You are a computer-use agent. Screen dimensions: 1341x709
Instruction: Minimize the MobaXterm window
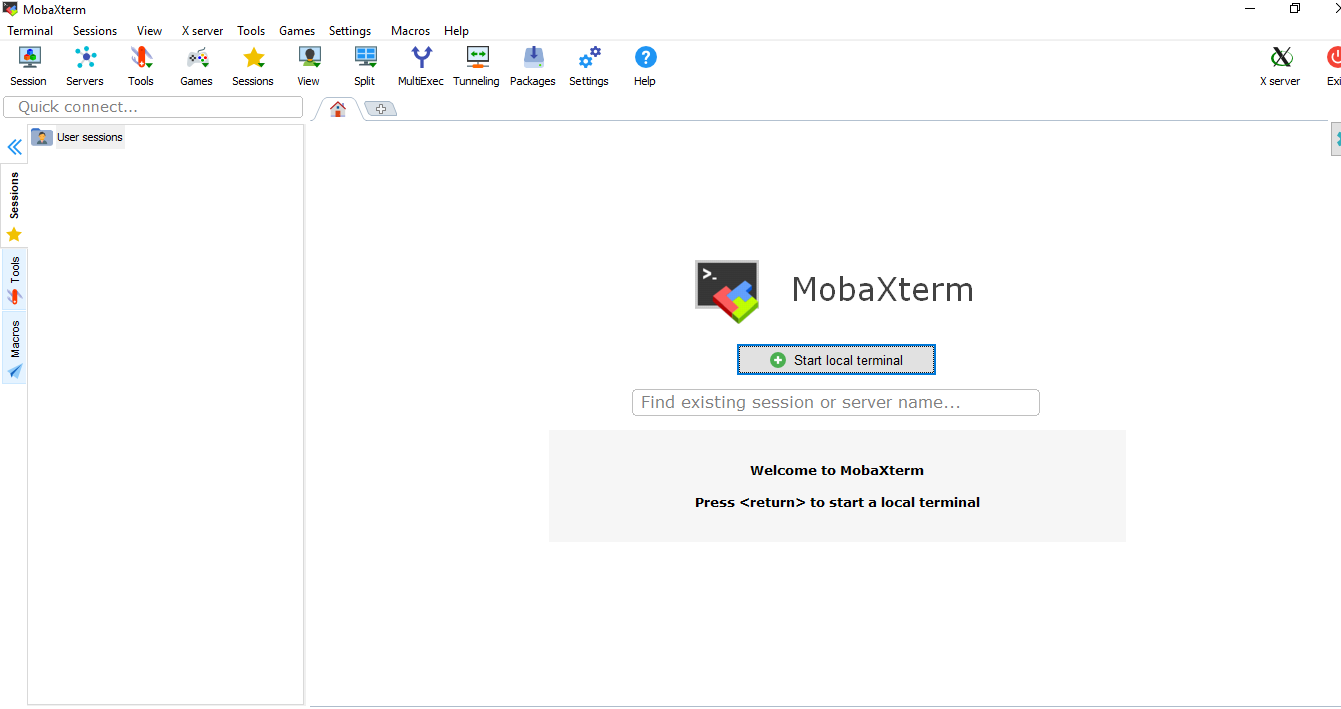pos(1250,8)
